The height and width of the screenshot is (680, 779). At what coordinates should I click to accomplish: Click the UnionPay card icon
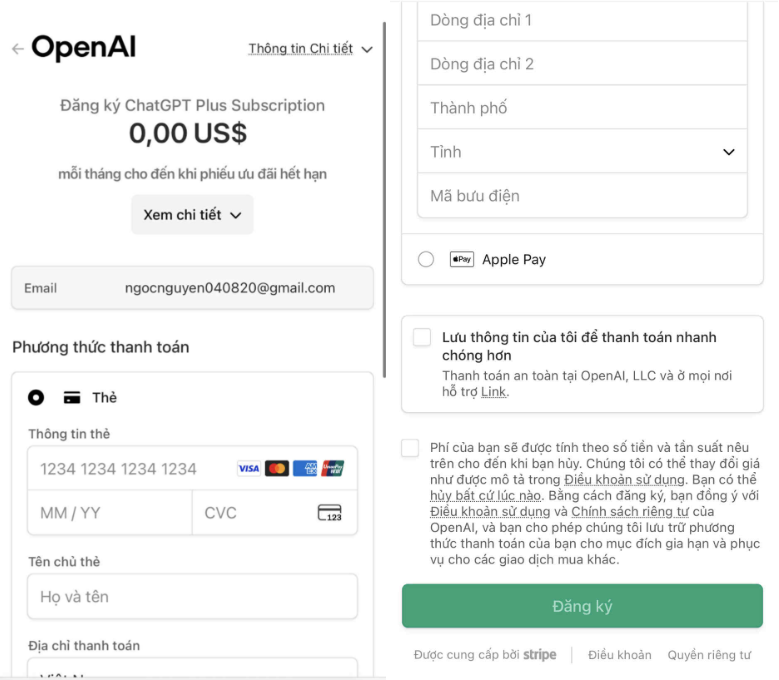coord(332,468)
